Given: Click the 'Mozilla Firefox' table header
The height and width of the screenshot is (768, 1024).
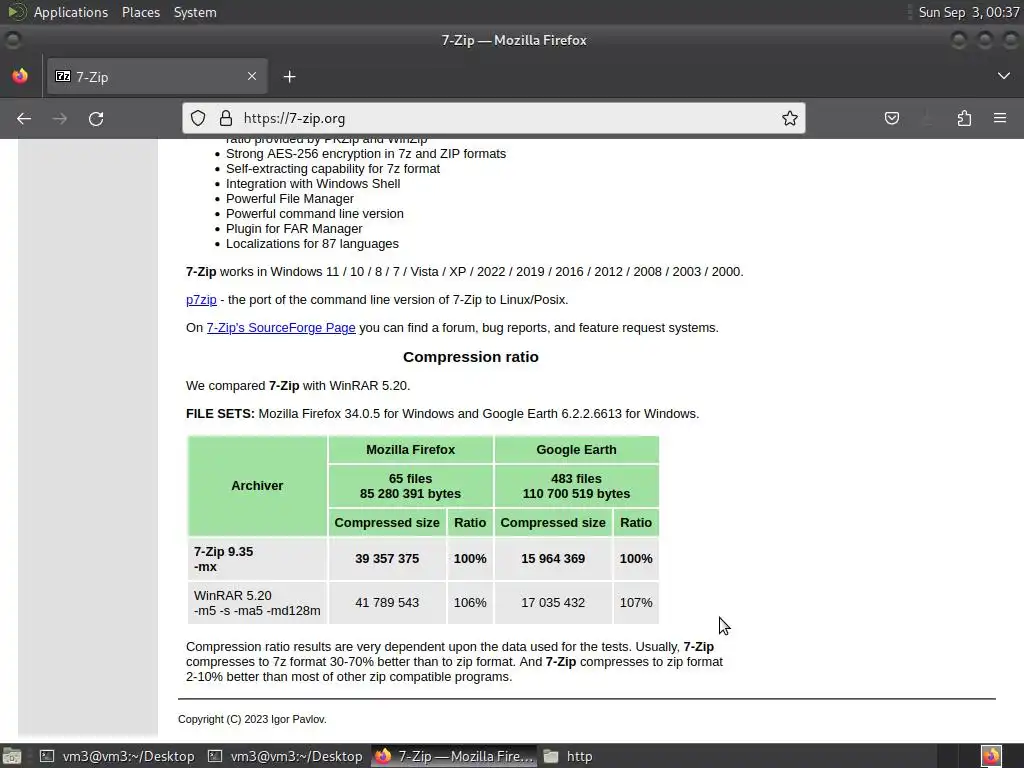Looking at the screenshot, I should [x=411, y=449].
